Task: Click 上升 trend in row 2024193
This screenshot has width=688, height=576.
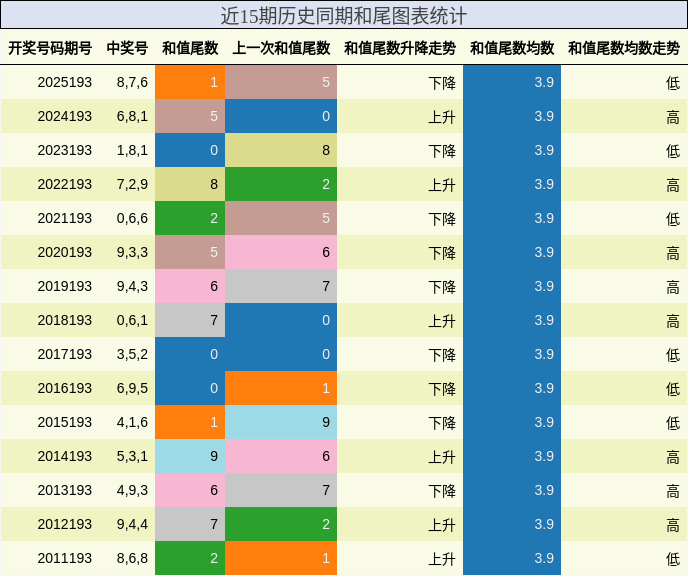Action: [x=442, y=117]
